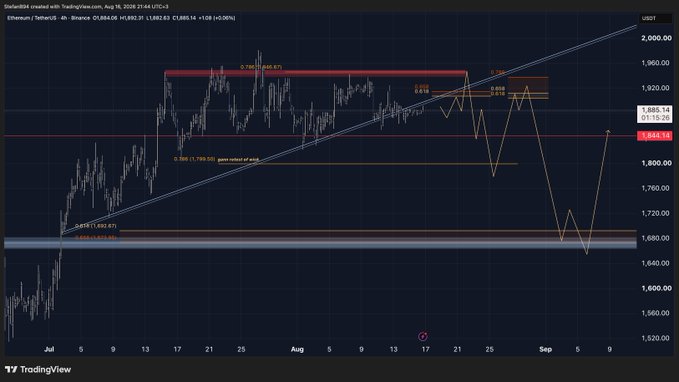Viewport: 679px width, 382px height.
Task: Click the H1,892.31 high value in the legend
Action: [x=132, y=18]
